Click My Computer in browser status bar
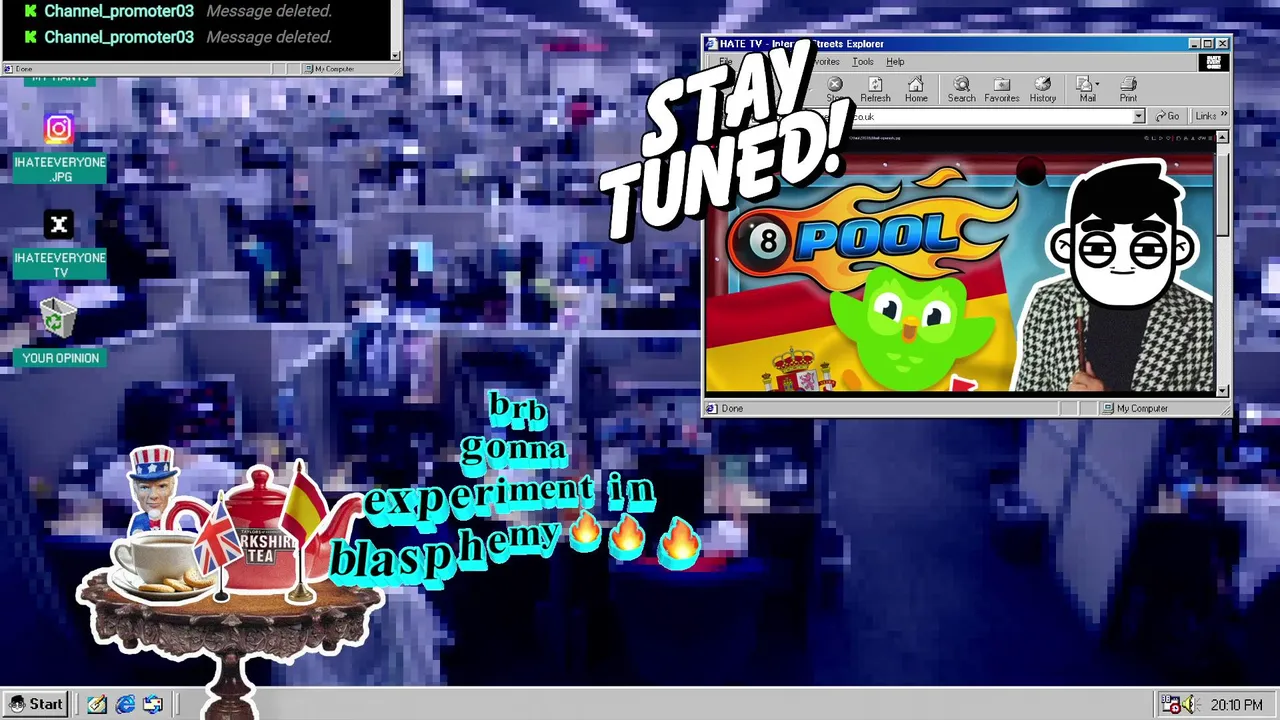The image size is (1280, 720). coord(1142,408)
